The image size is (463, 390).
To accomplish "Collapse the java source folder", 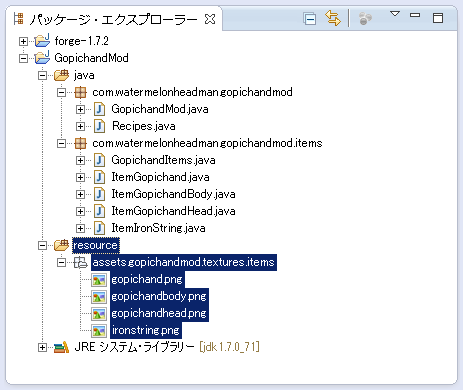I will [42, 75].
